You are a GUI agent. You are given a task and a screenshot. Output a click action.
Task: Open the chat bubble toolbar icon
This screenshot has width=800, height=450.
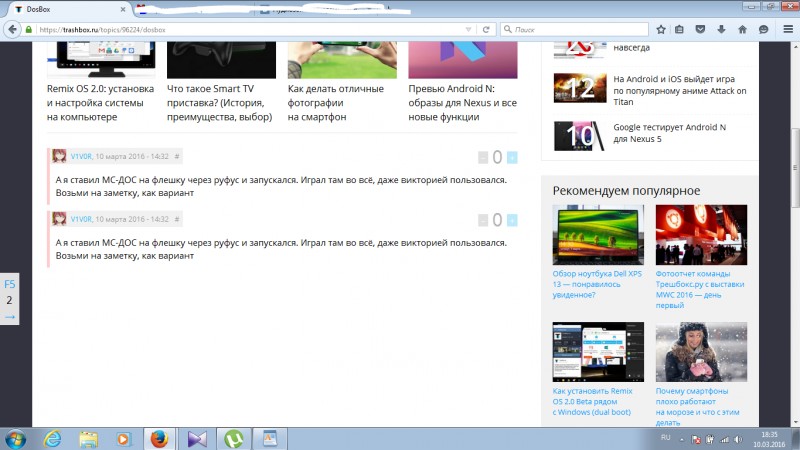pyautogui.click(x=763, y=30)
